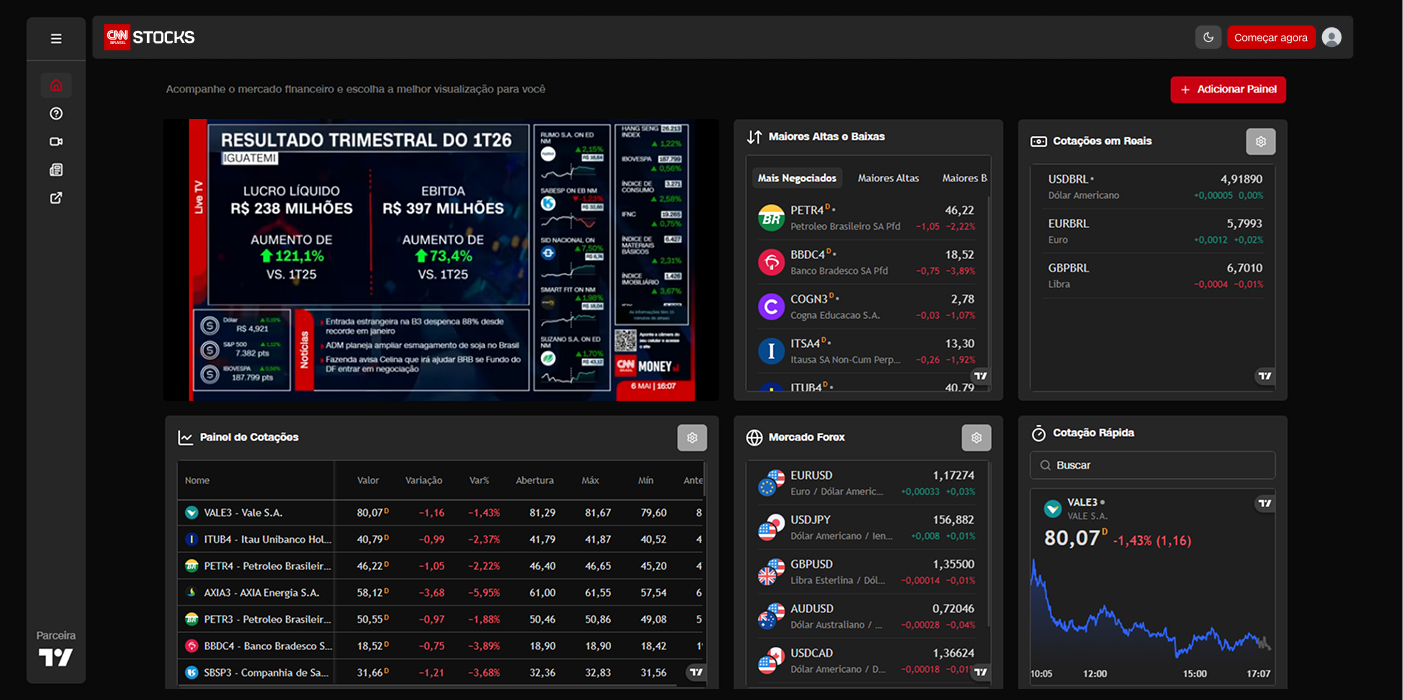Image resolution: width=1403 pixels, height=700 pixels.
Task: Select the EURUSD forex pair
Action: [866, 483]
